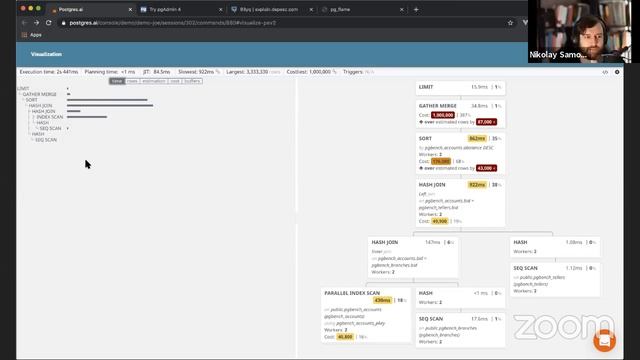Click the SORT duration bar in tree
This screenshot has height=360, width=640.
(107, 100)
